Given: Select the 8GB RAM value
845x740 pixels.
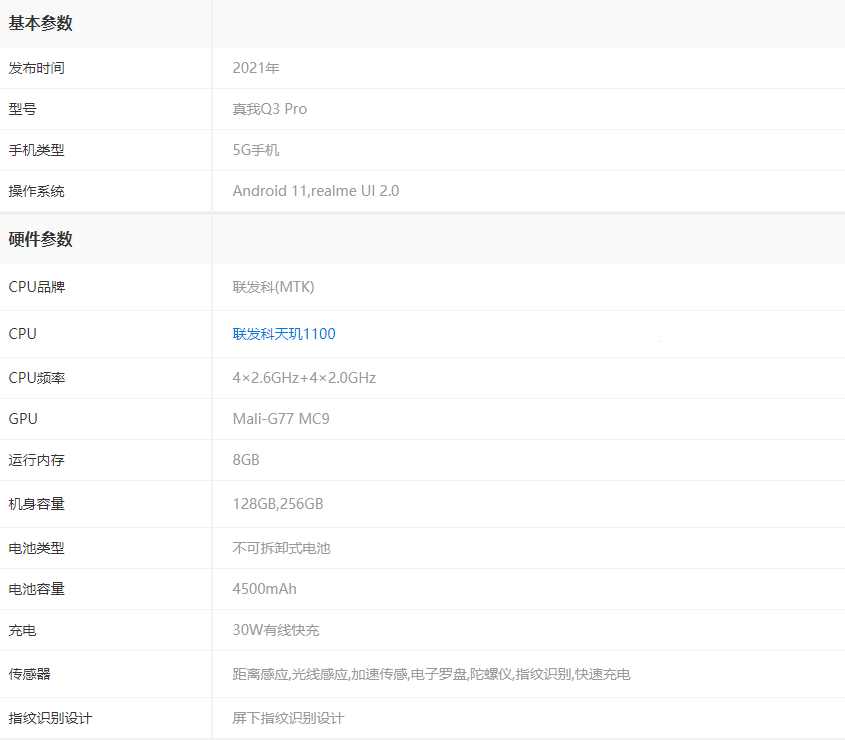Looking at the screenshot, I should click(246, 460).
